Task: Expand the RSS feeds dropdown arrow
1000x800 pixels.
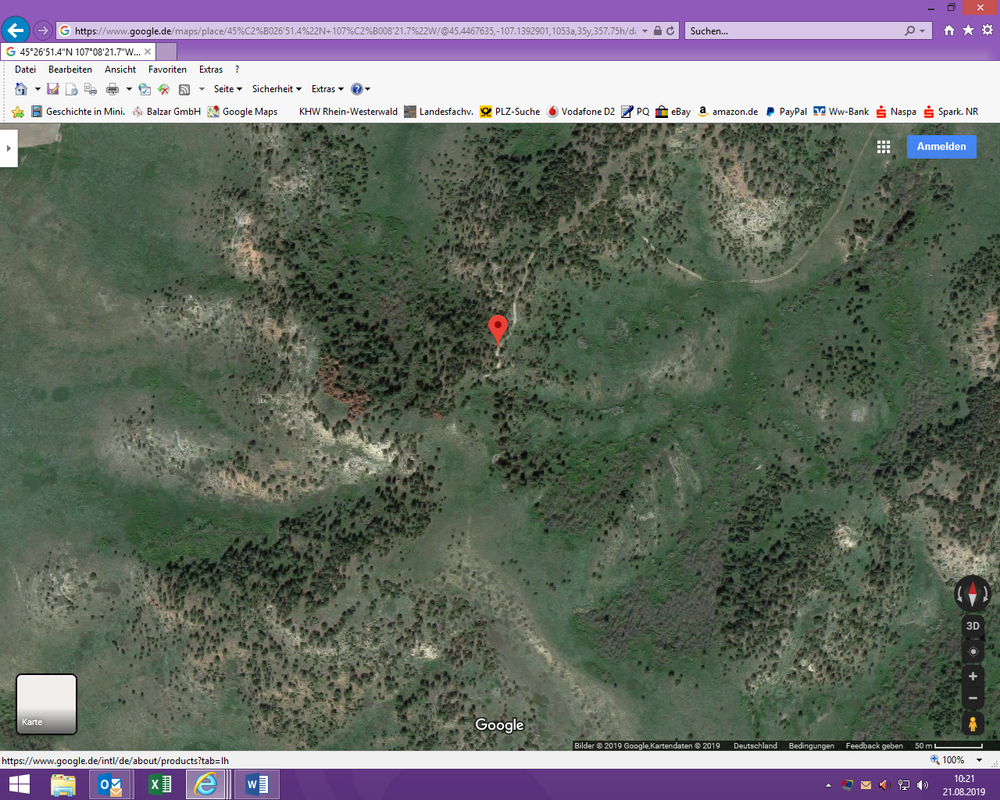Action: (202, 89)
